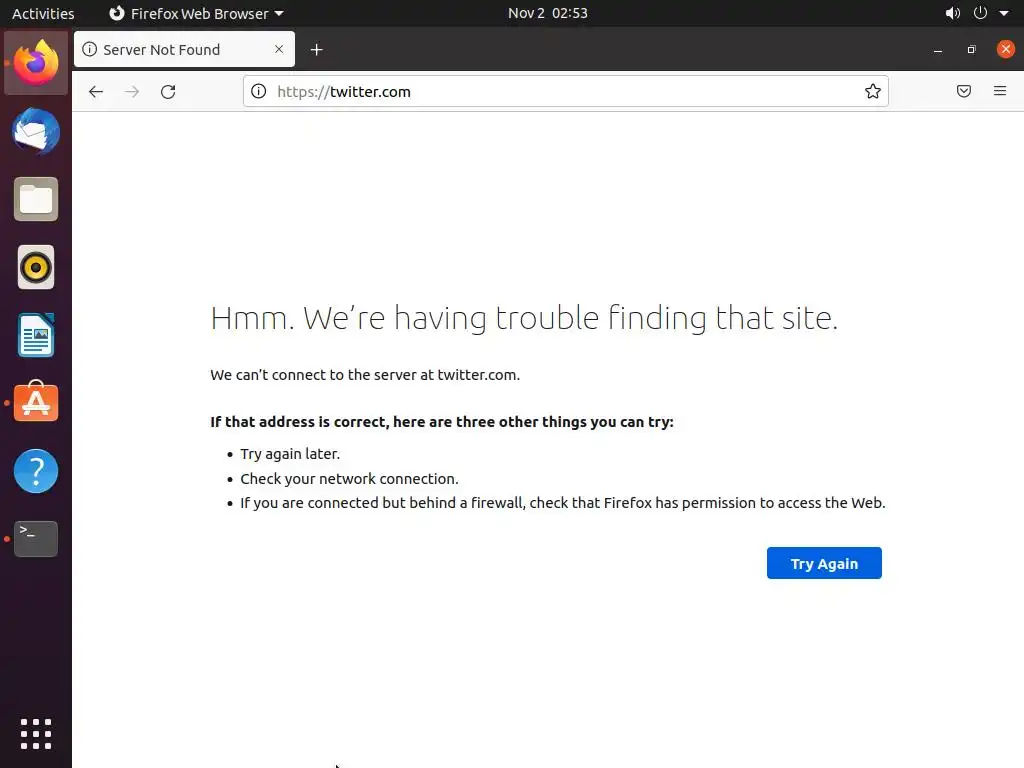The width and height of the screenshot is (1024, 768).
Task: Close the Firefox window
Action: 1006,49
